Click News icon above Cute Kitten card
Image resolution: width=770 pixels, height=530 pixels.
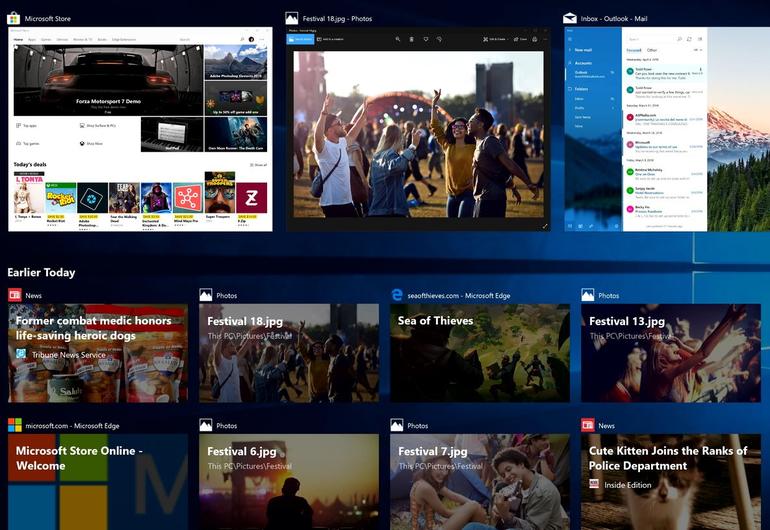pyautogui.click(x=587, y=425)
